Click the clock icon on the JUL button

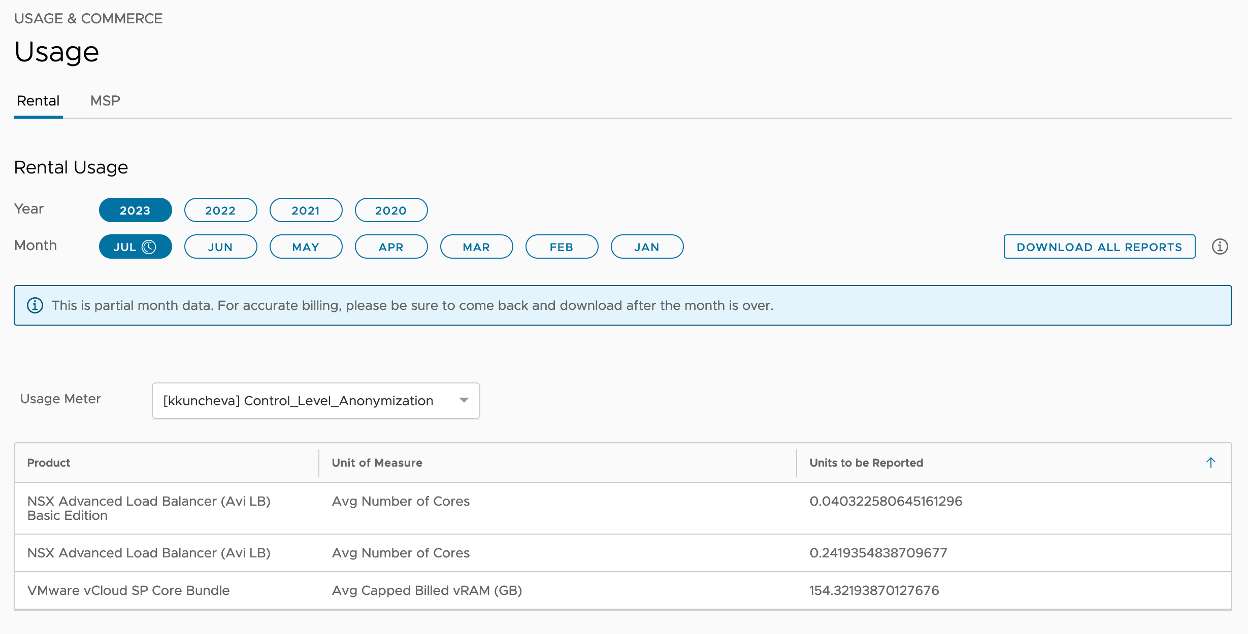(x=149, y=247)
